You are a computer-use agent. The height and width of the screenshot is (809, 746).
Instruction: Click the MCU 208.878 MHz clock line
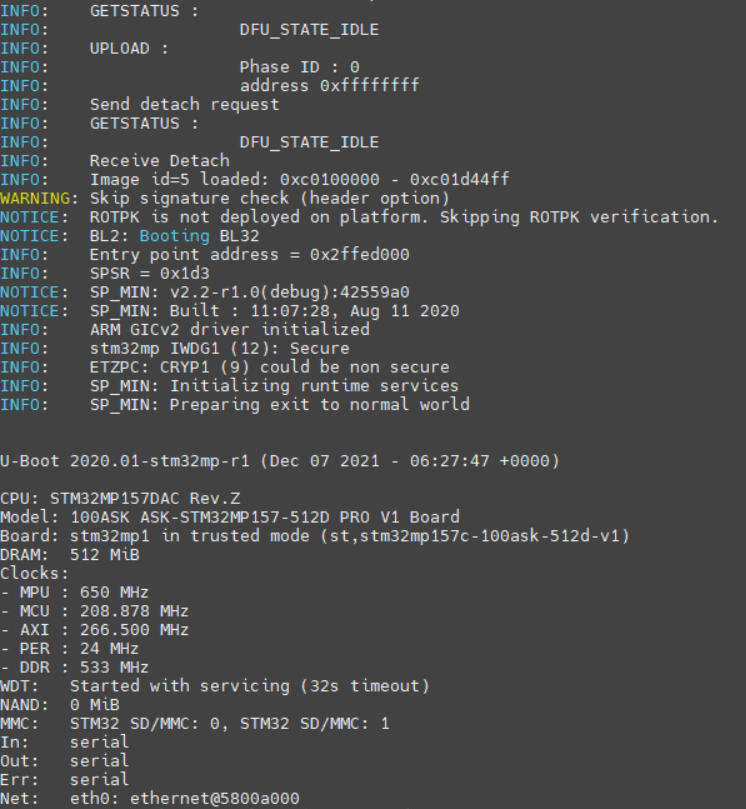click(x=94, y=611)
